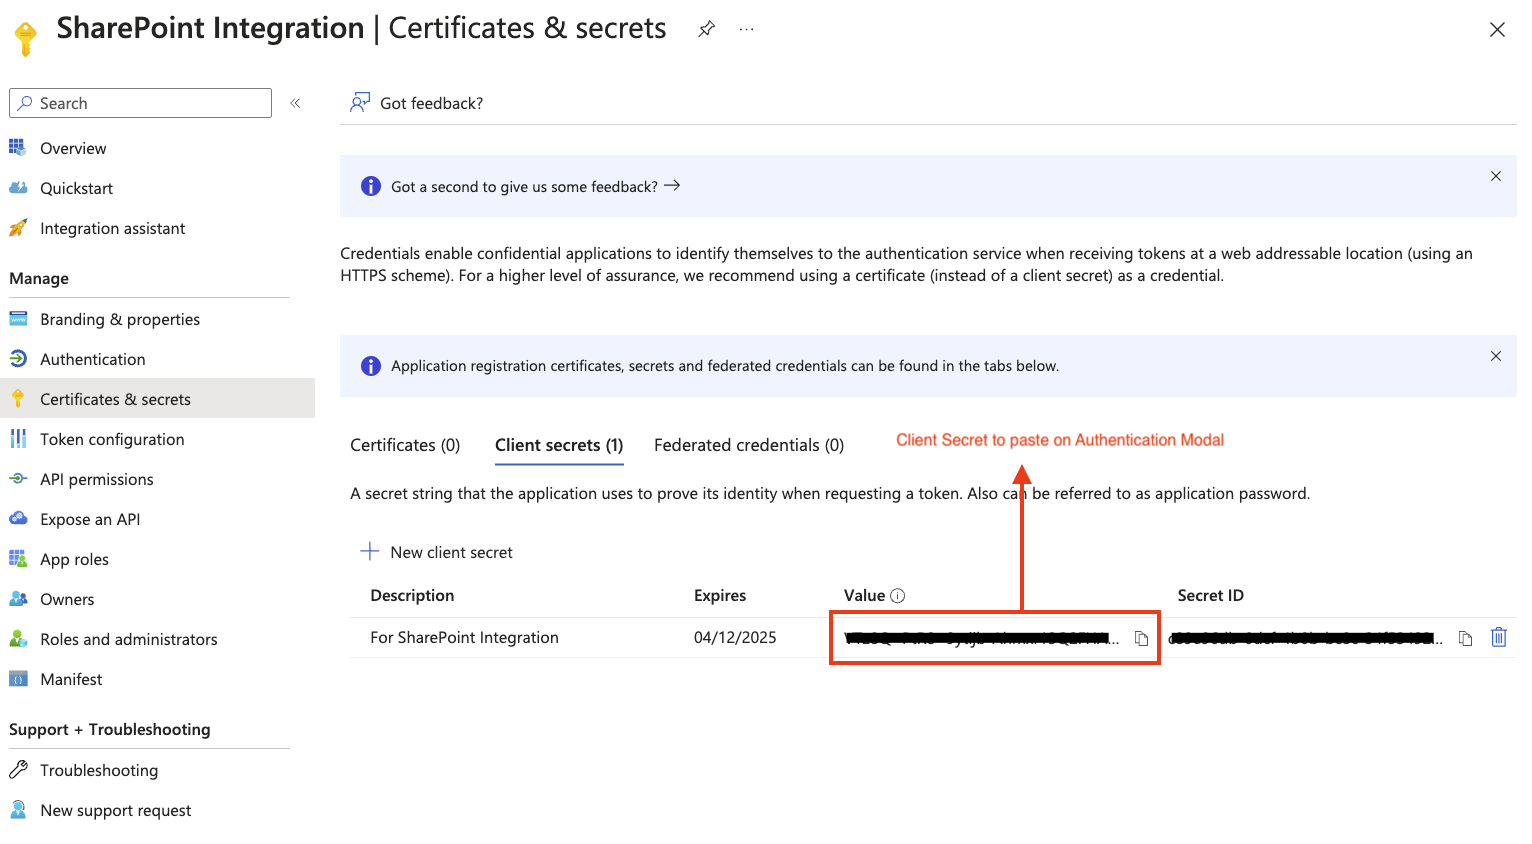The image size is (1532, 844).
Task: Click the 04/12/2025 expiry date
Action: [x=735, y=637]
